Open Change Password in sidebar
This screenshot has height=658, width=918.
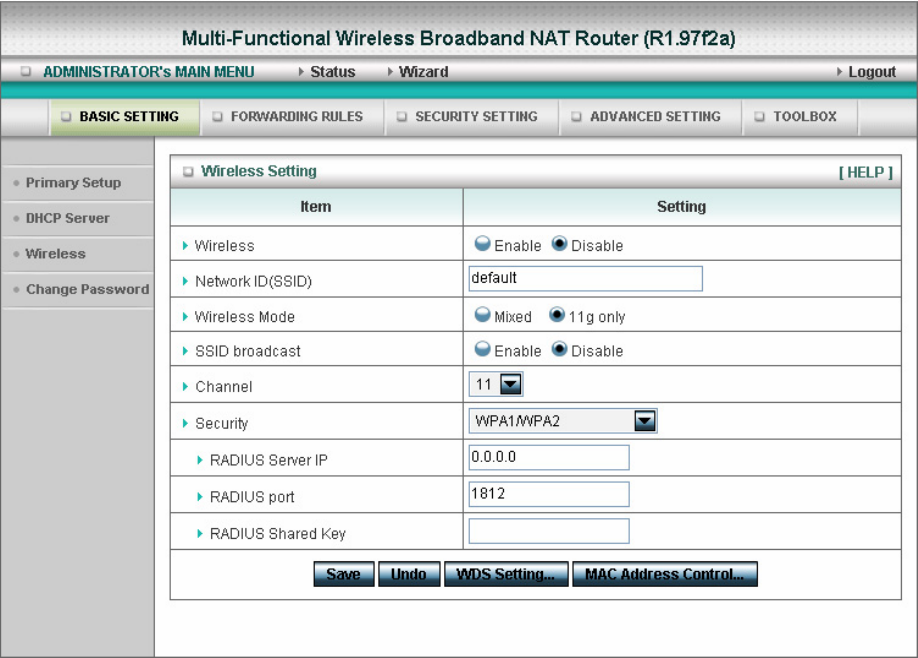tap(87, 289)
